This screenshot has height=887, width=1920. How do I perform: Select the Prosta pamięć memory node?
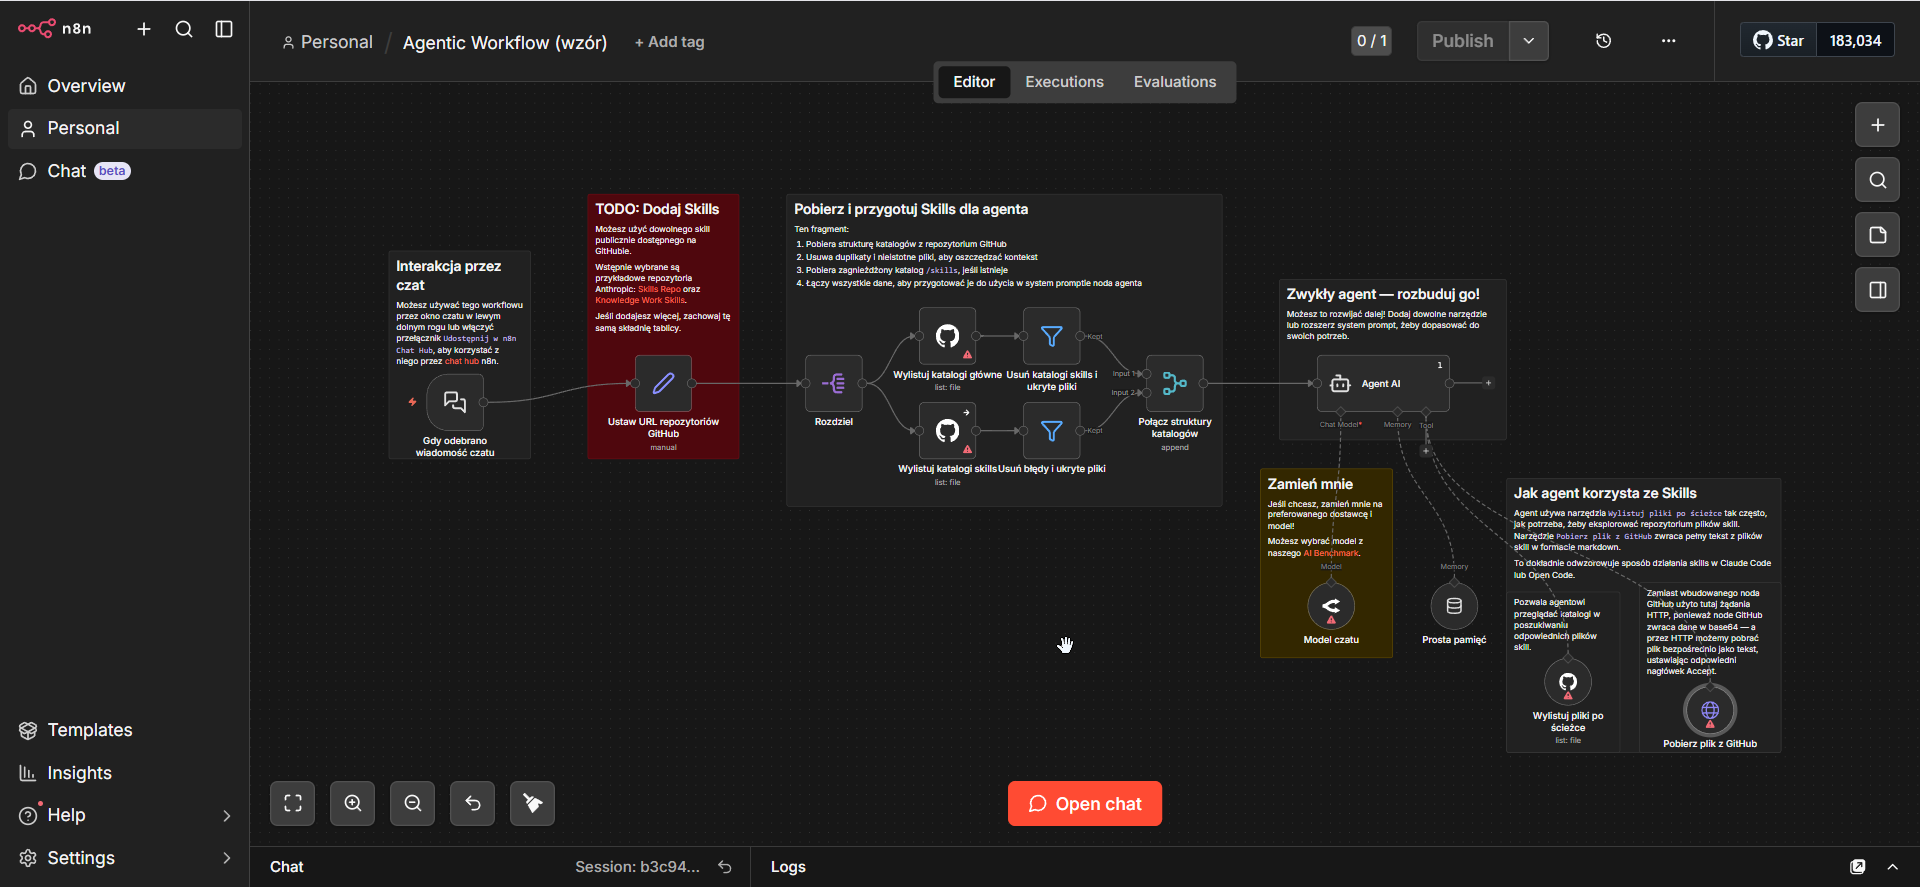(x=1454, y=606)
